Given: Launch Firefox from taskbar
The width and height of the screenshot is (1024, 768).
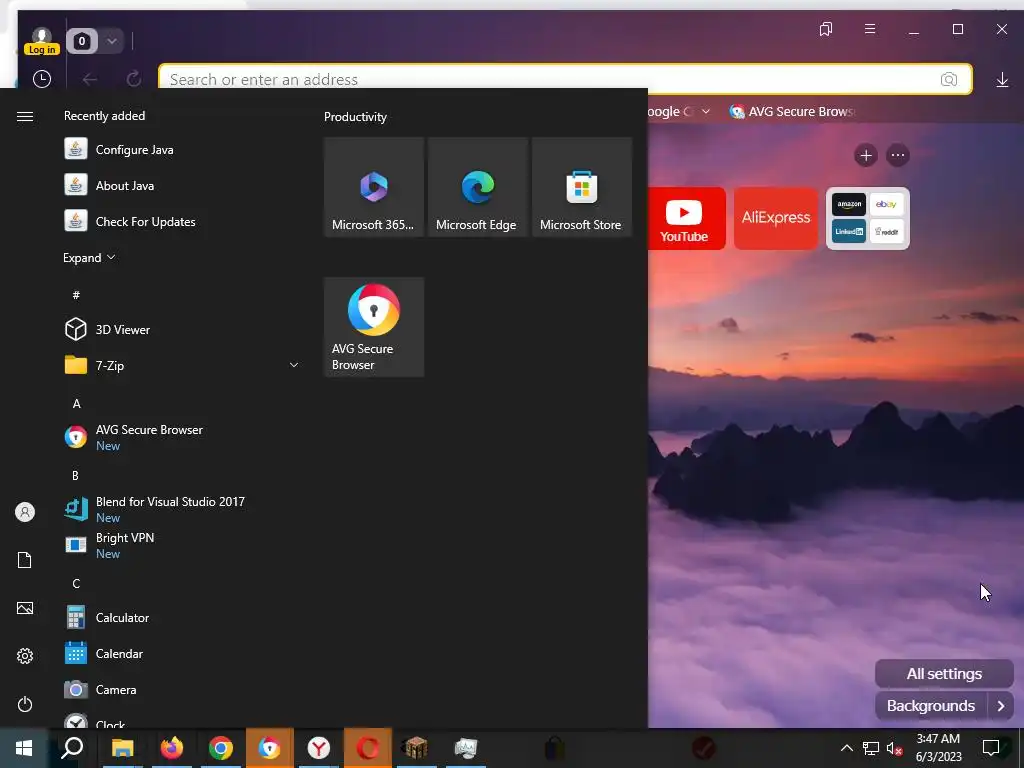Looking at the screenshot, I should (172, 748).
